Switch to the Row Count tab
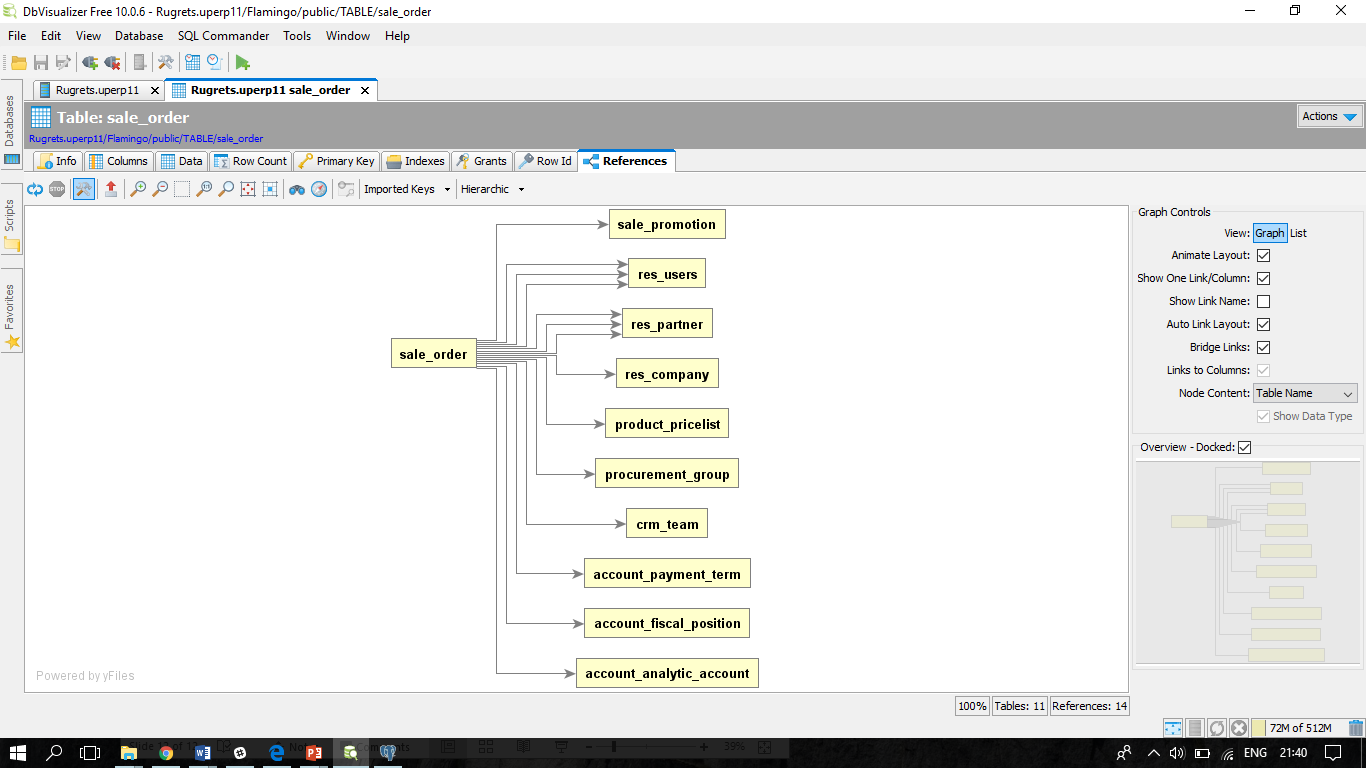The height and width of the screenshot is (768, 1366). (x=250, y=161)
